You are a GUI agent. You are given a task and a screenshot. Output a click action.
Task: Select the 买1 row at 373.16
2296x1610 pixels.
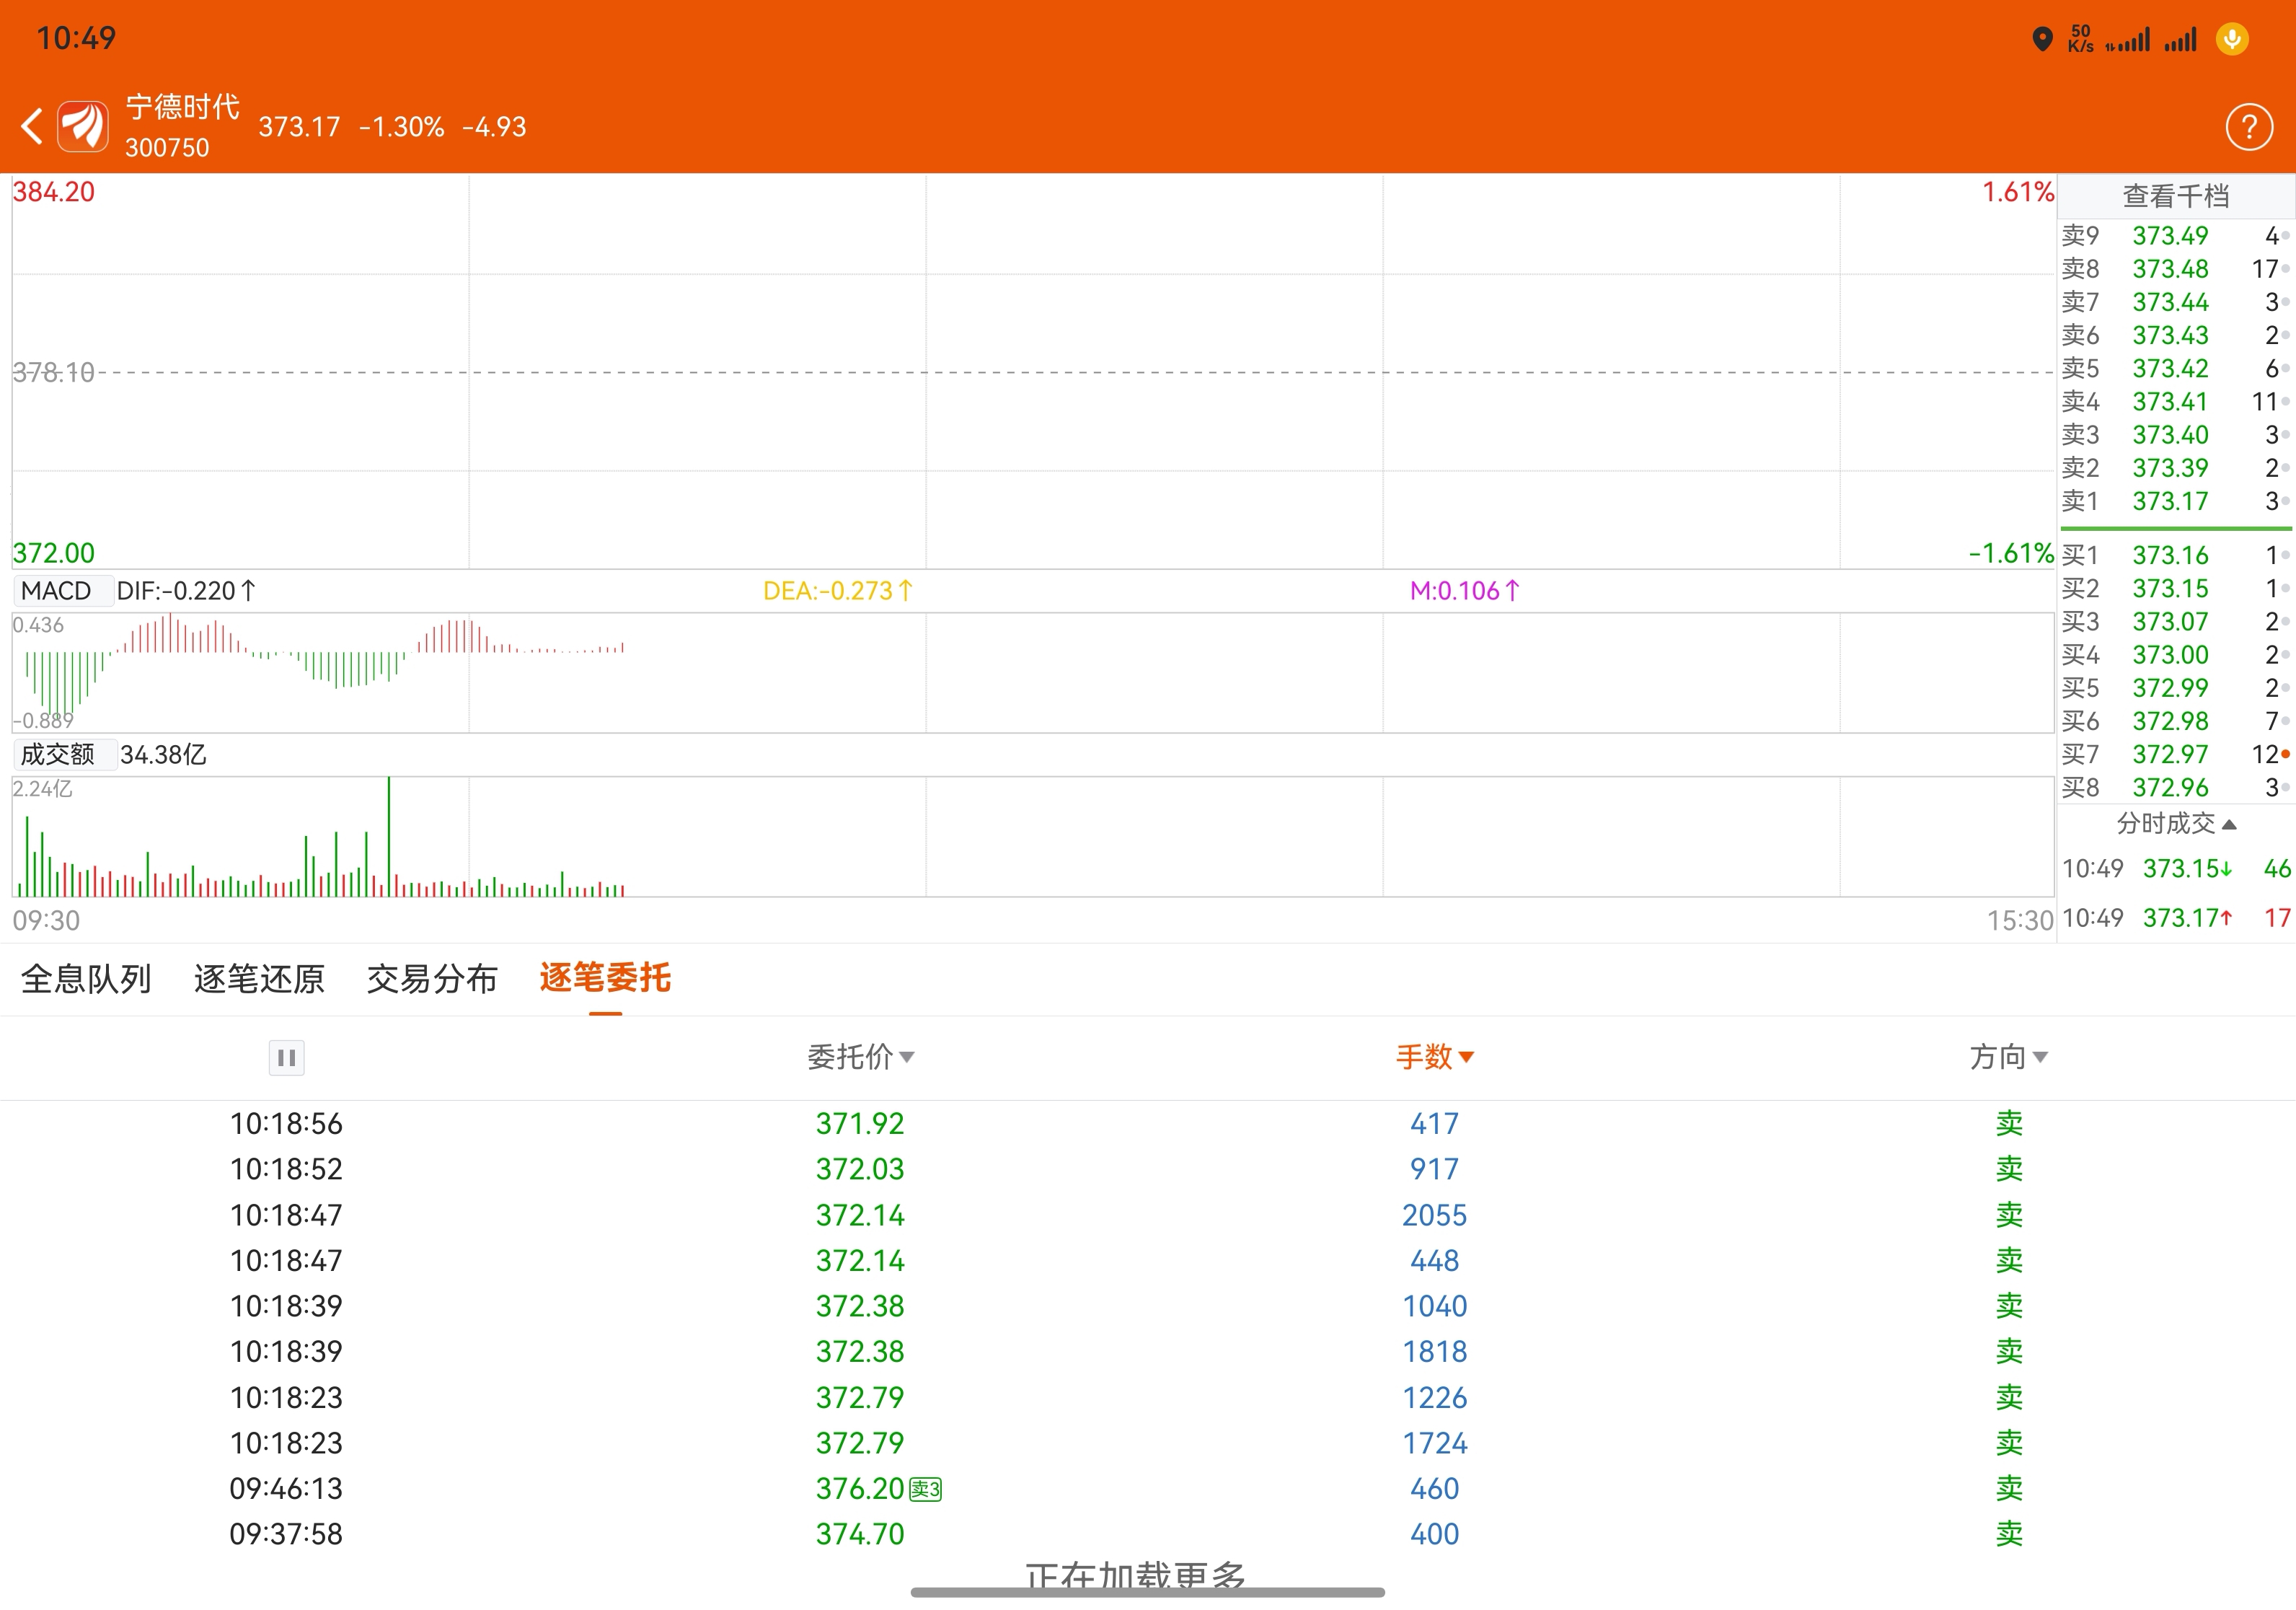coord(2176,555)
